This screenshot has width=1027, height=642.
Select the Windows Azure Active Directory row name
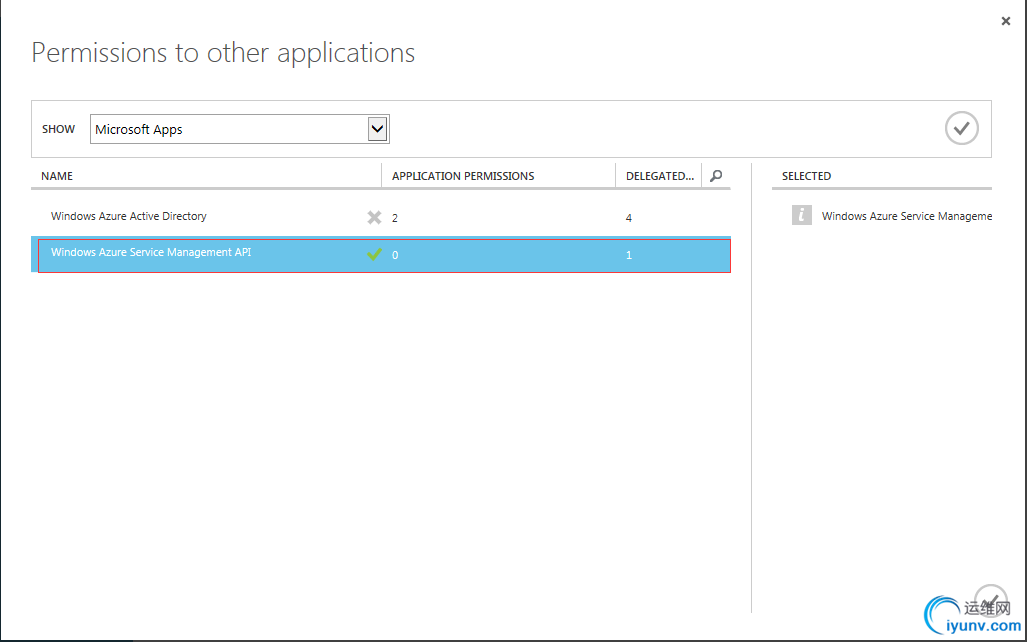pos(128,216)
